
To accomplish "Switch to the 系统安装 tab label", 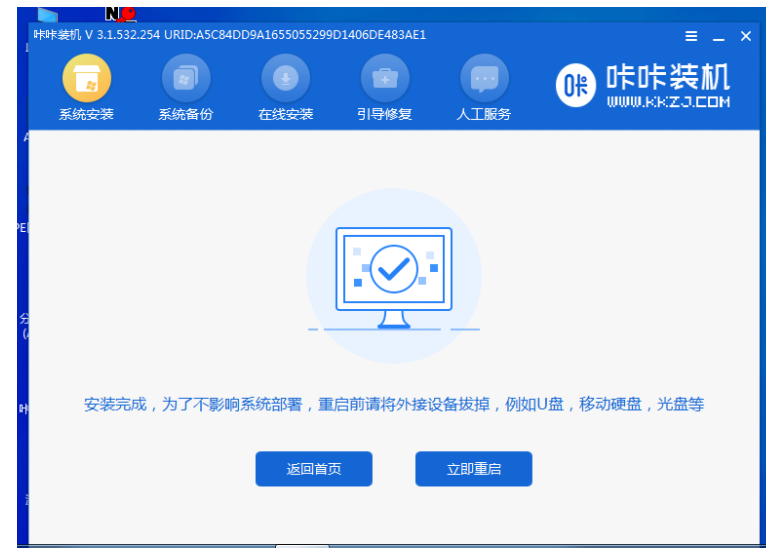I will point(86,114).
